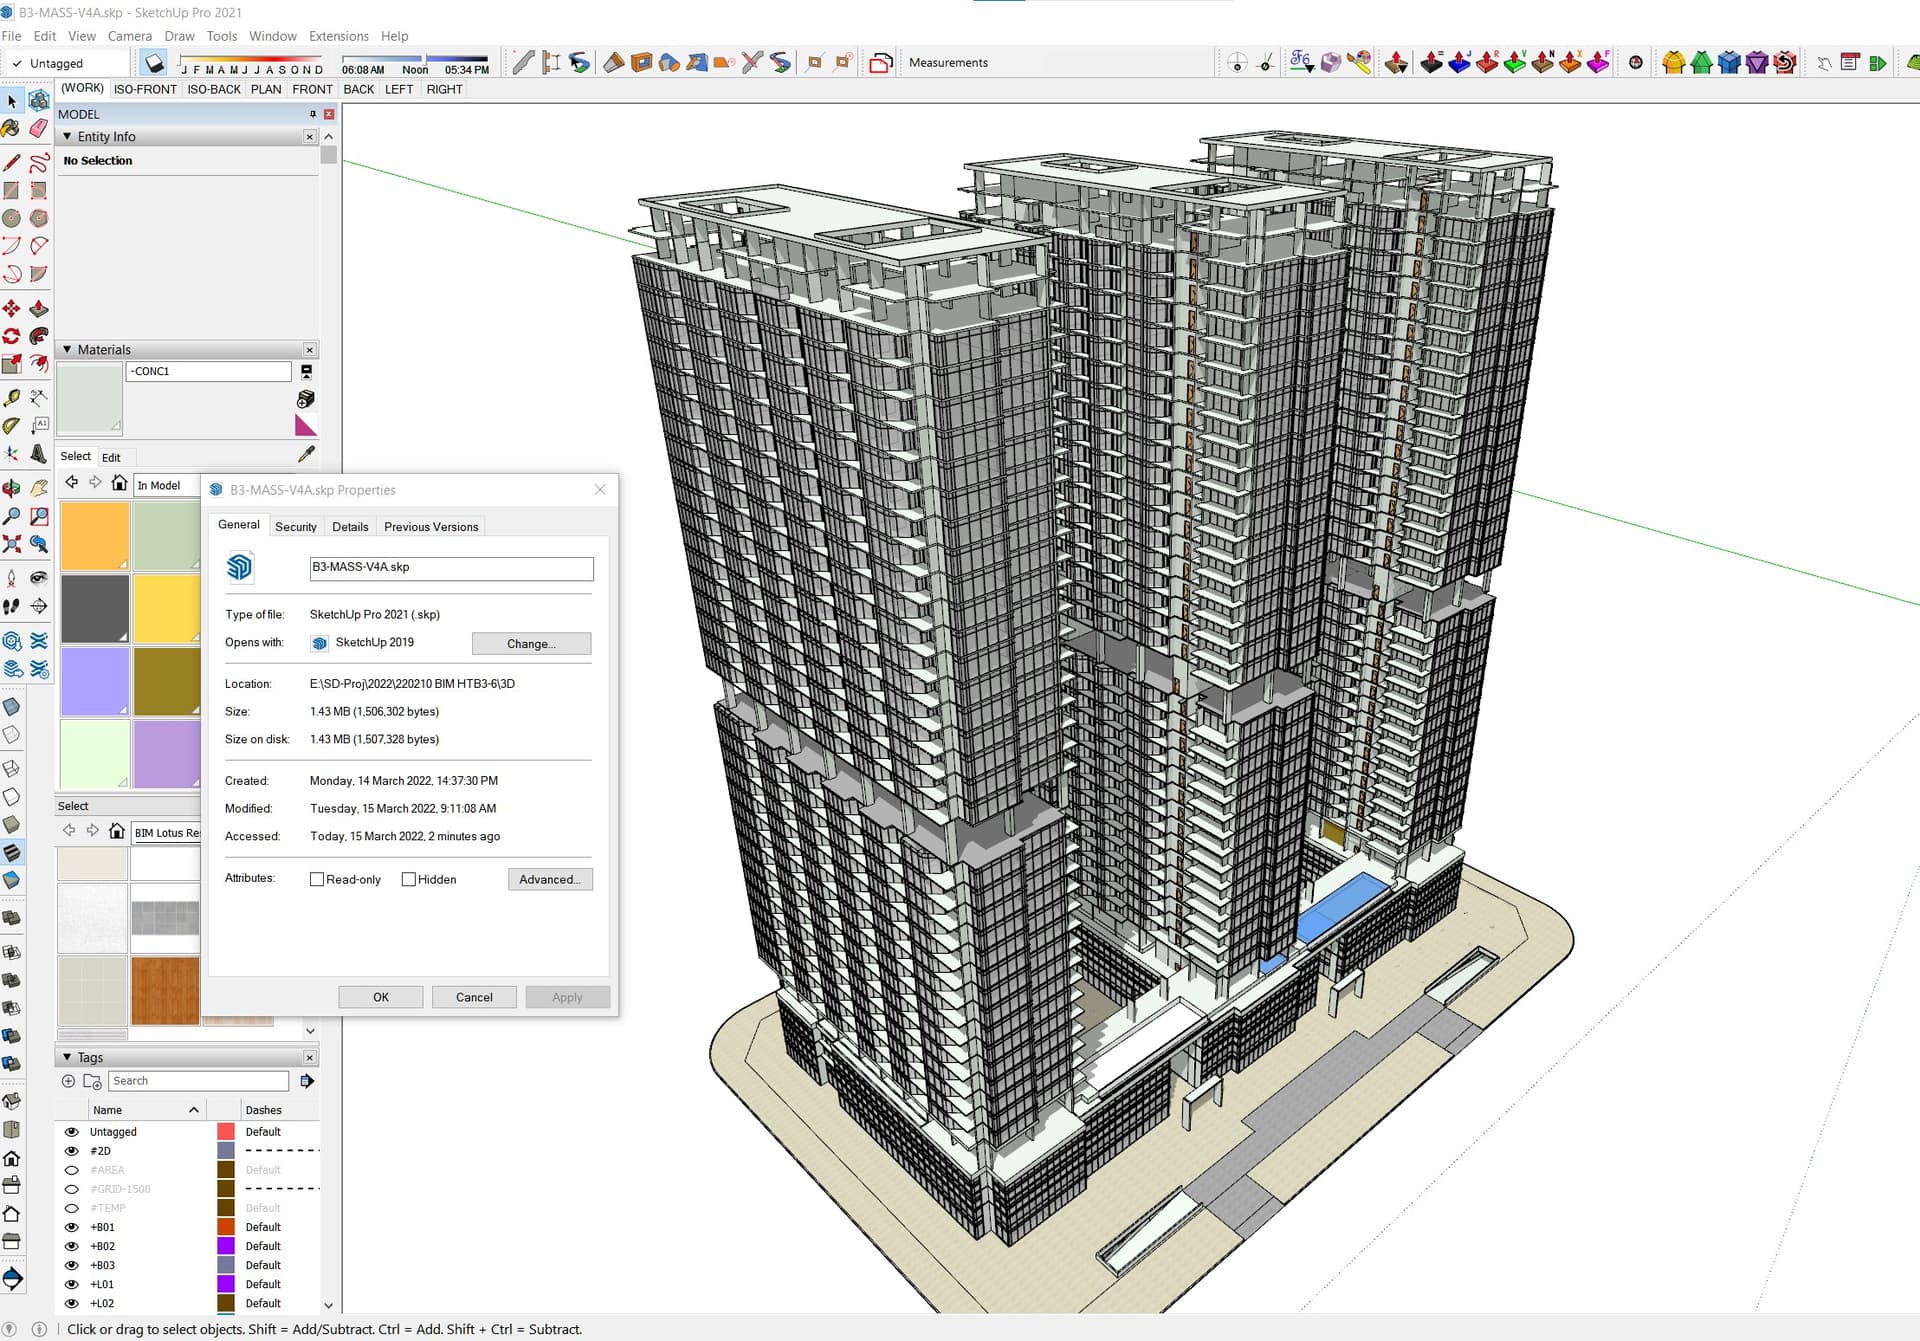
Task: Open the Extensions menu
Action: tap(338, 36)
